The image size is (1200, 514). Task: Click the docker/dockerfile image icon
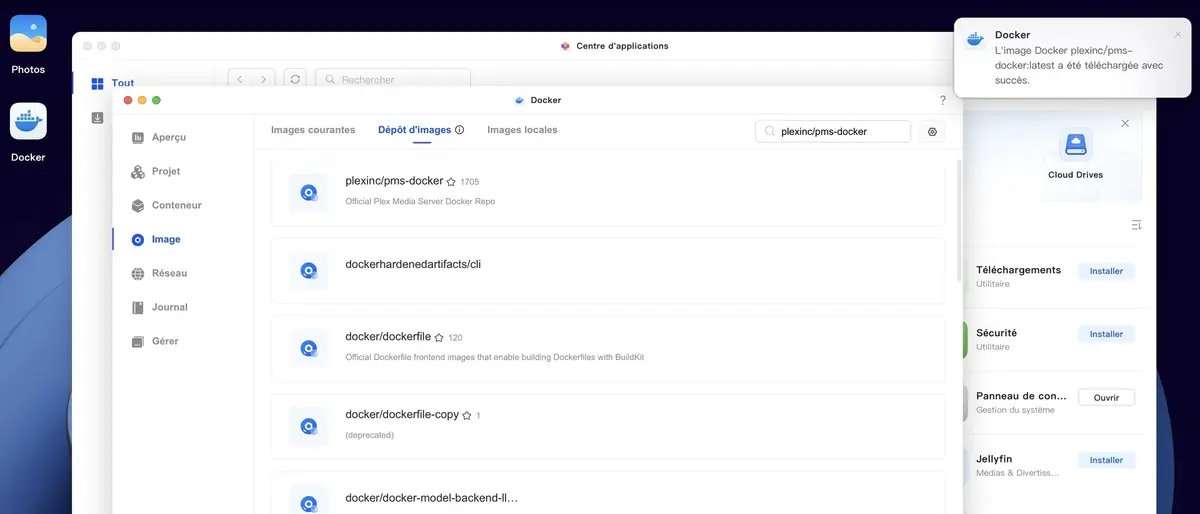point(308,348)
